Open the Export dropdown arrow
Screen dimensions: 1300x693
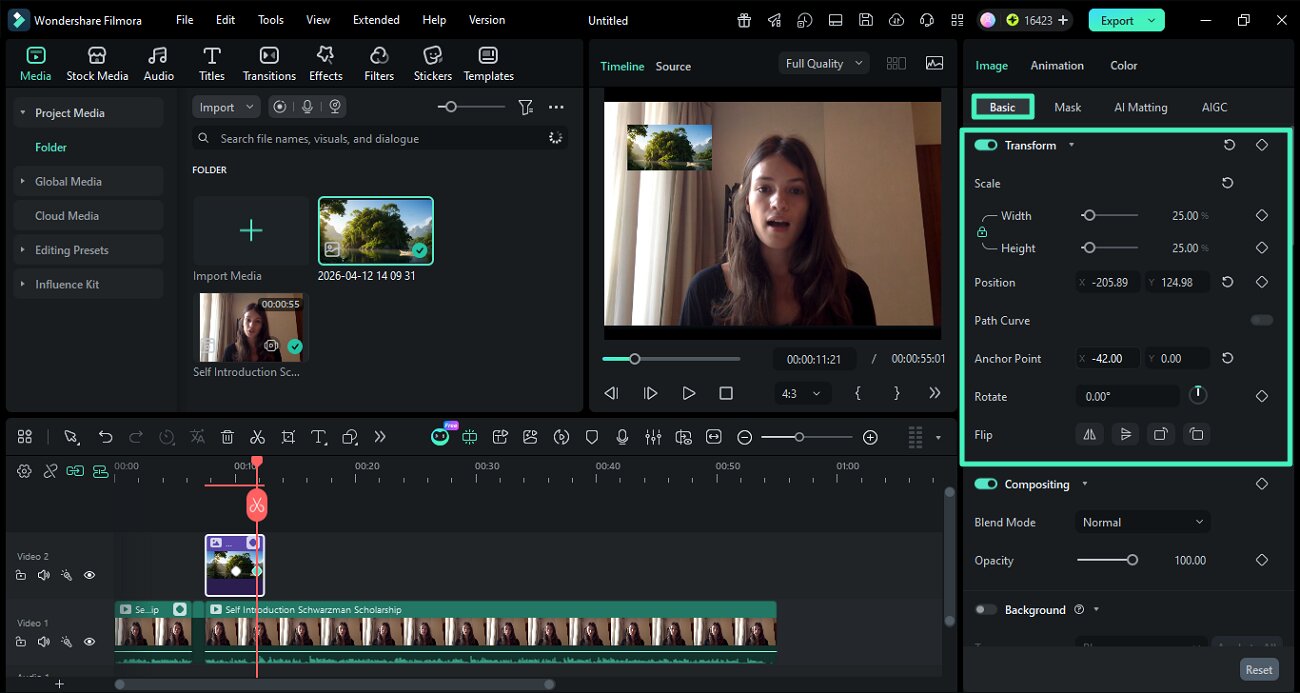pyautogui.click(x=1153, y=20)
